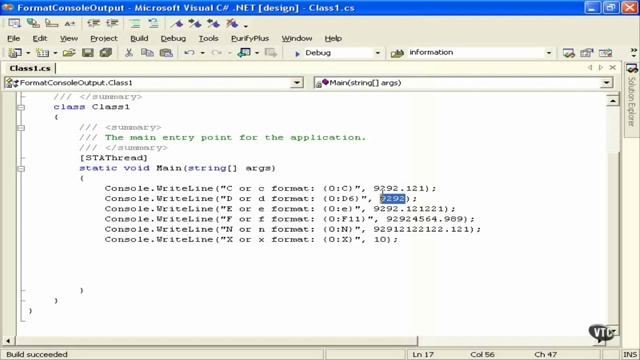
Task: Jump to the previous bookmark
Action: (213, 24)
